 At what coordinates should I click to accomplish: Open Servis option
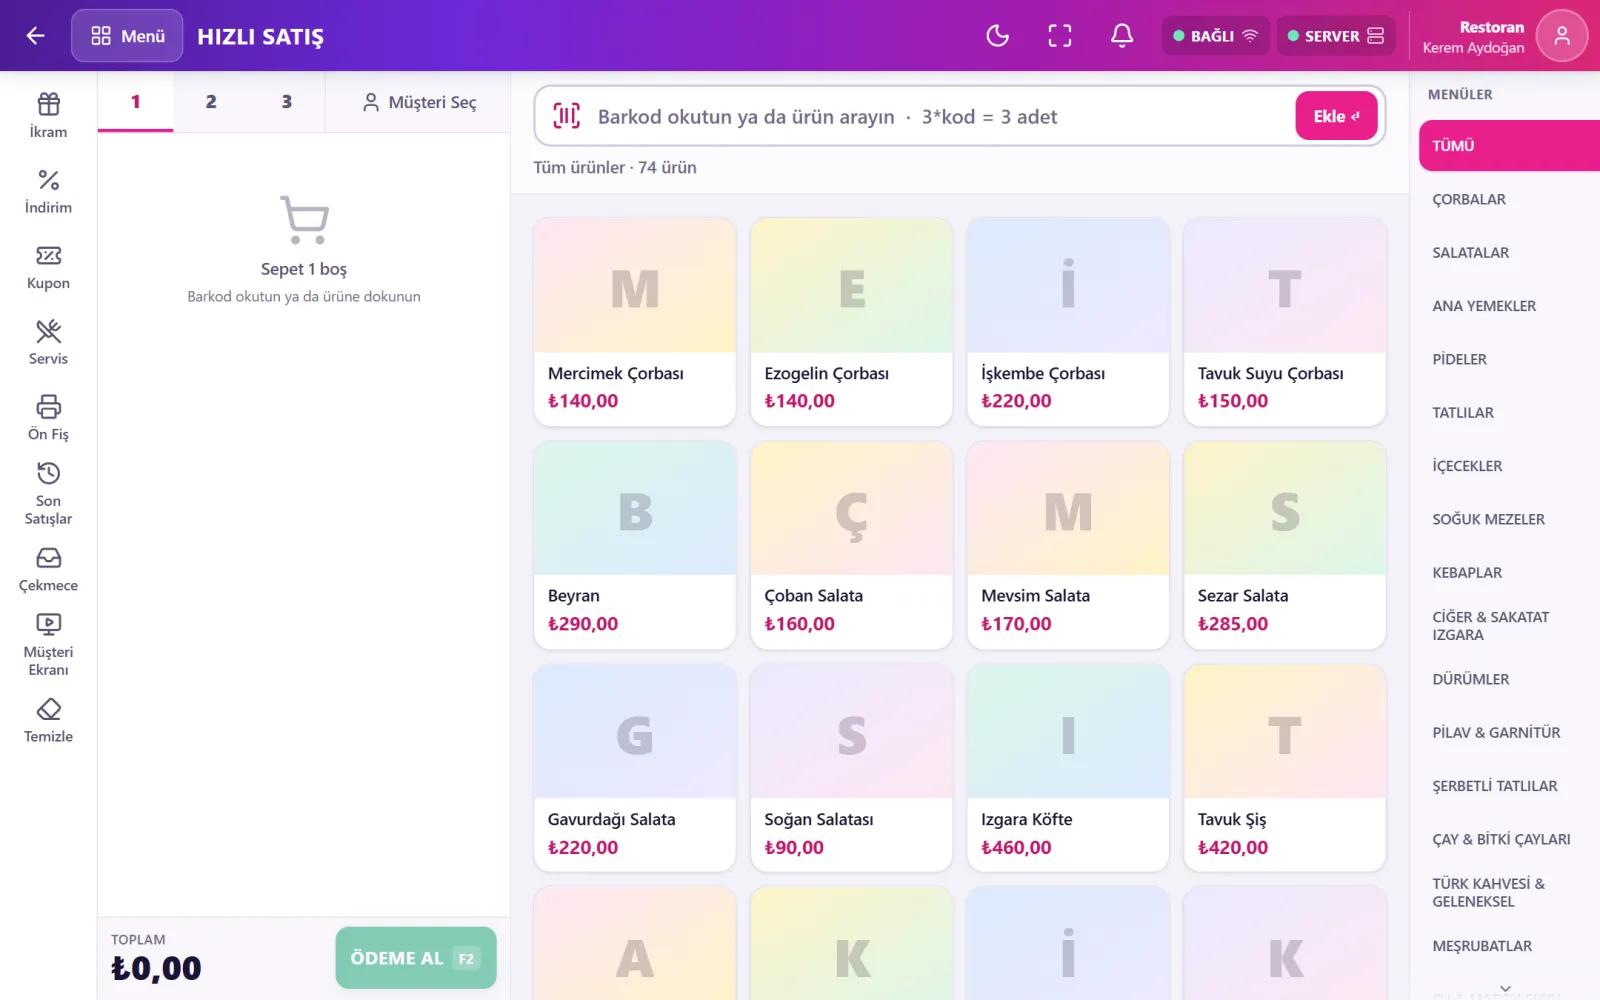[x=48, y=343]
